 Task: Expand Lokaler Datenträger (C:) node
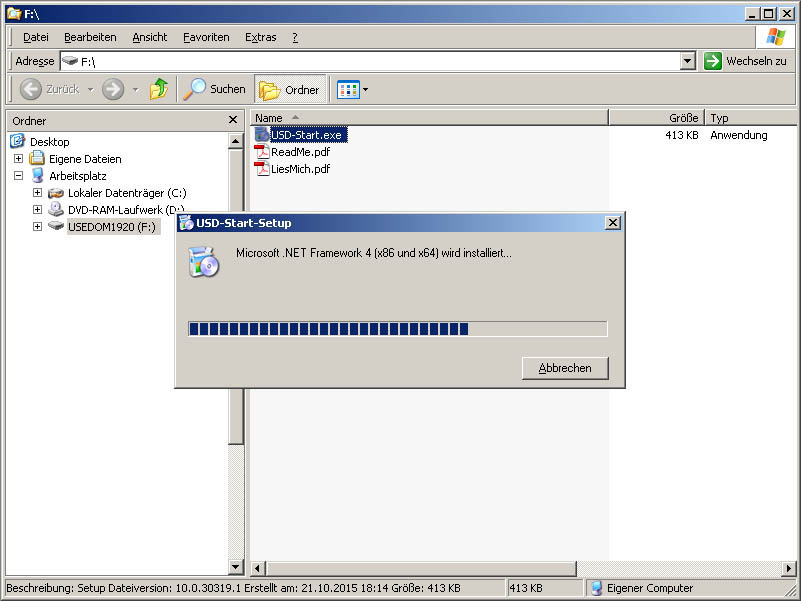click(x=37, y=193)
